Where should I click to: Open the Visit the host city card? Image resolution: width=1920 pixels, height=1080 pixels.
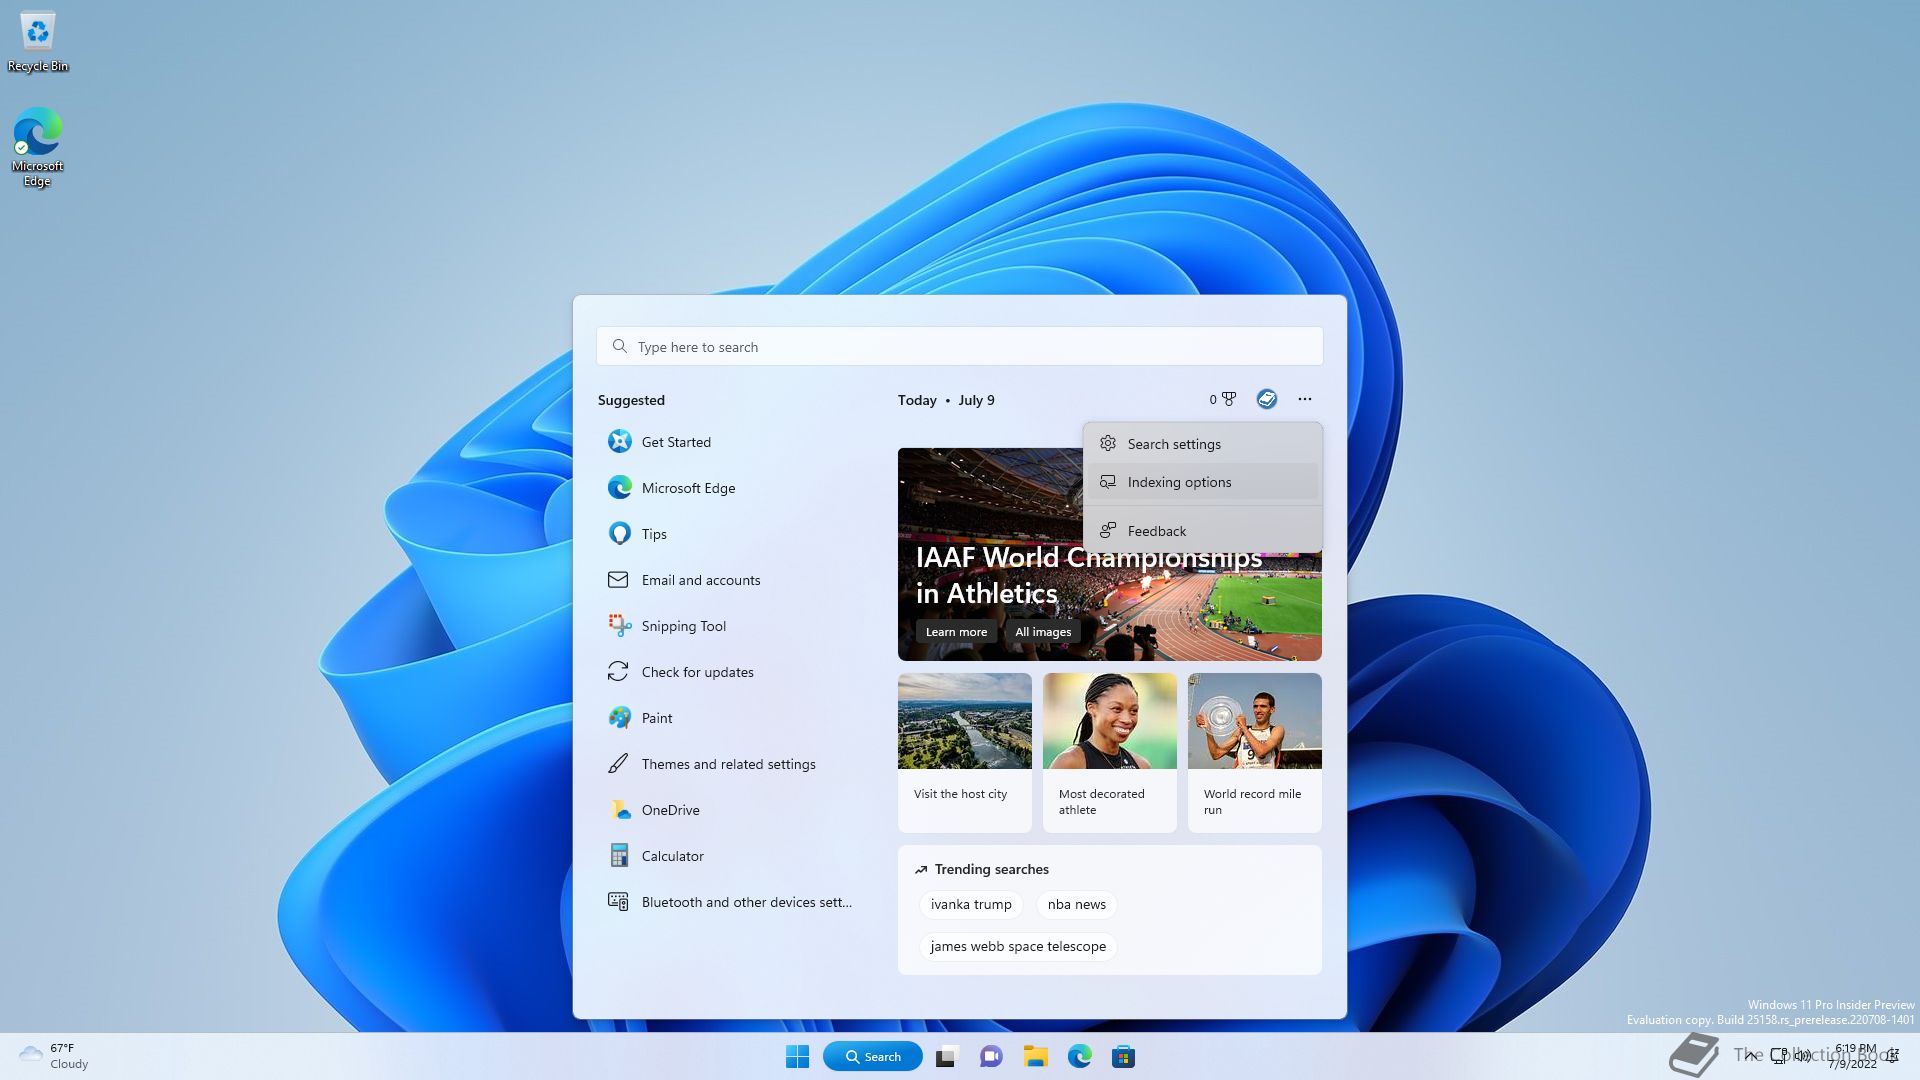(x=964, y=752)
